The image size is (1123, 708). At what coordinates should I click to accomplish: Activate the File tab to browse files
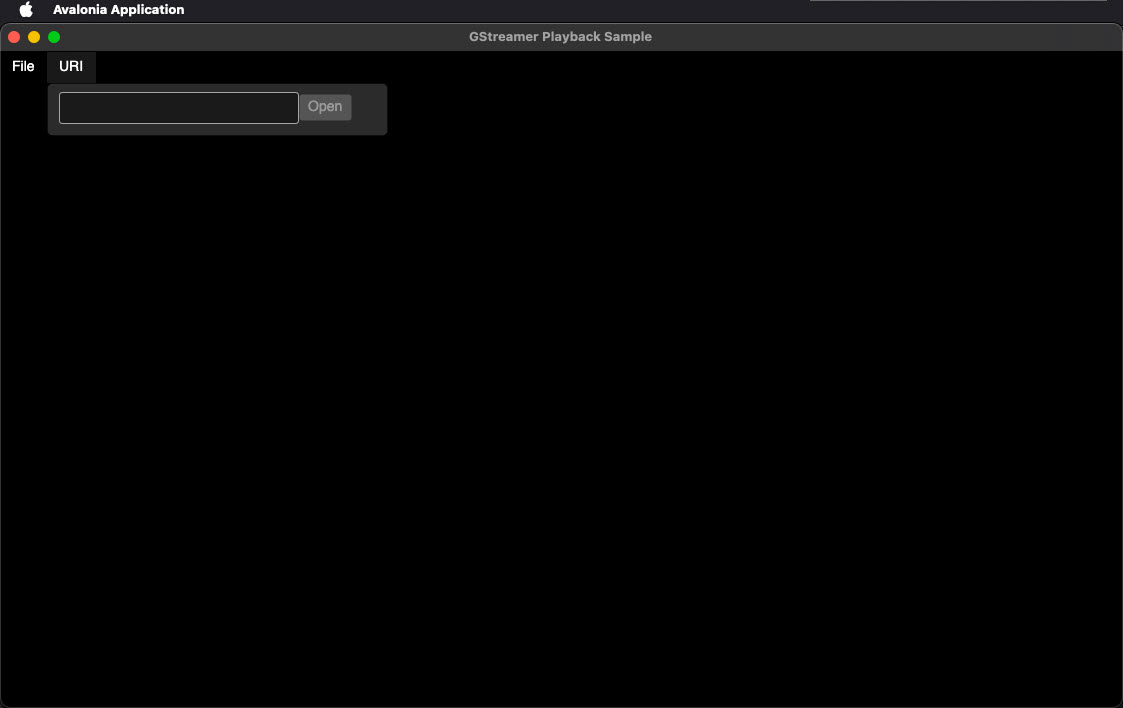coord(23,66)
